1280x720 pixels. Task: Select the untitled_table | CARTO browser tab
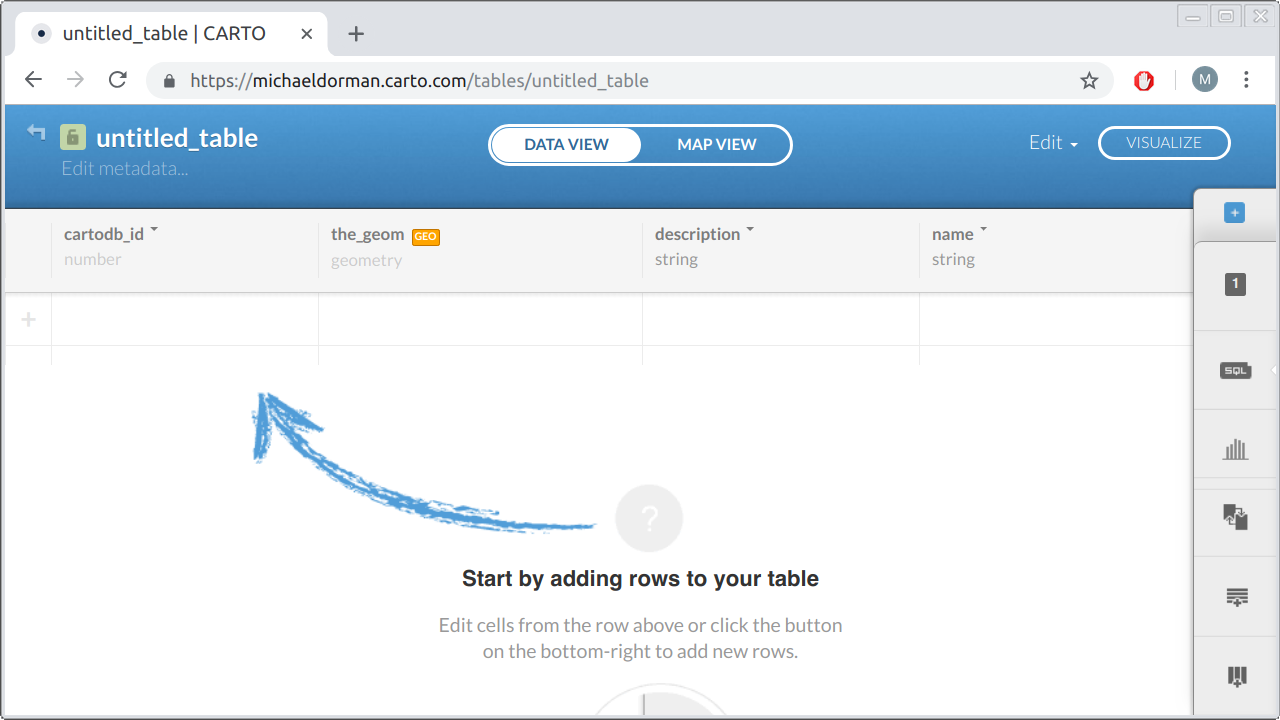tap(173, 34)
